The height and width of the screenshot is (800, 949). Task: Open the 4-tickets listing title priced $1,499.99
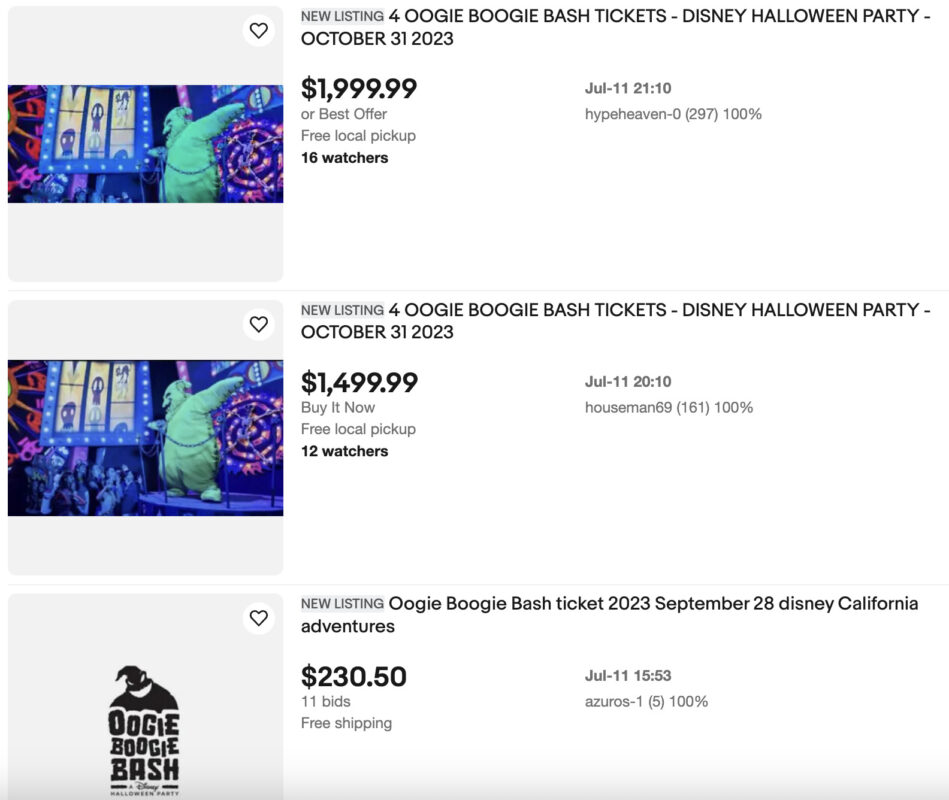click(x=615, y=321)
